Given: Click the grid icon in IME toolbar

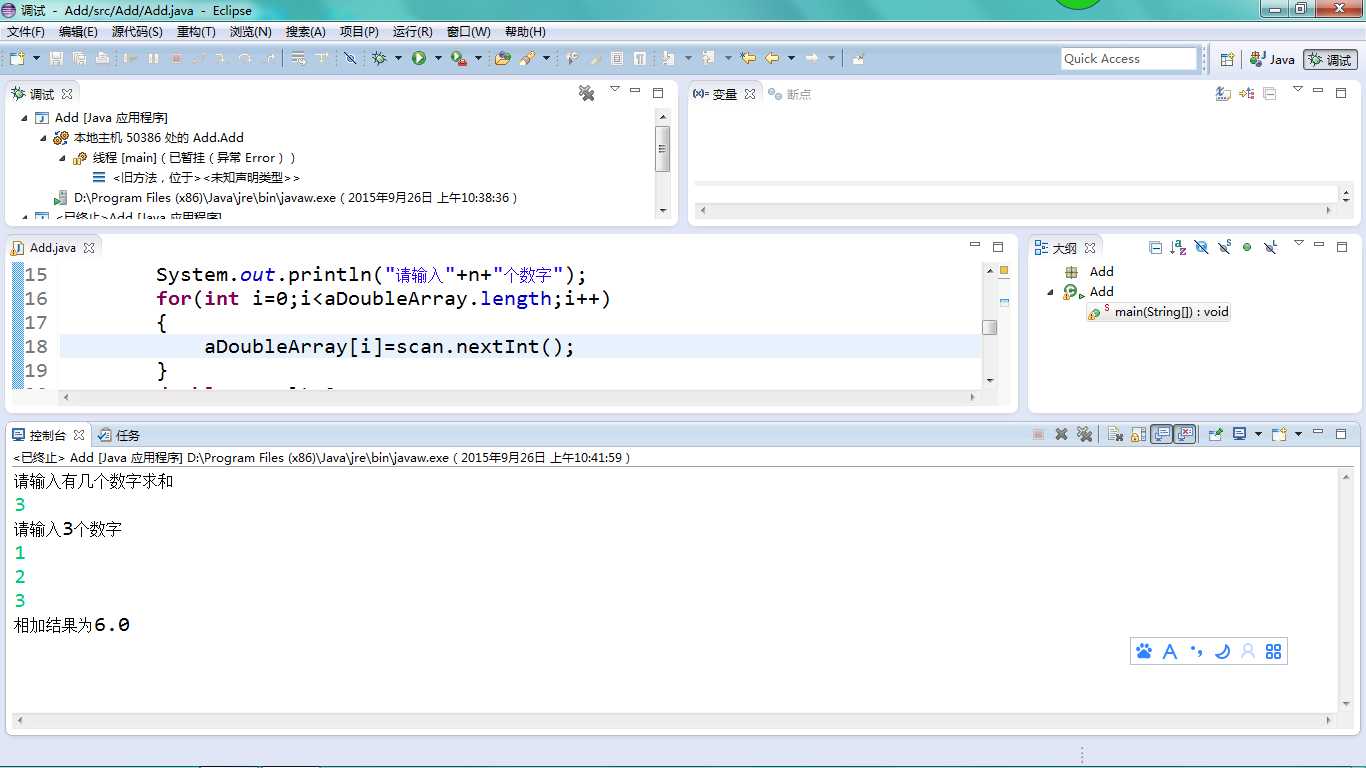Looking at the screenshot, I should pos(1273,651).
